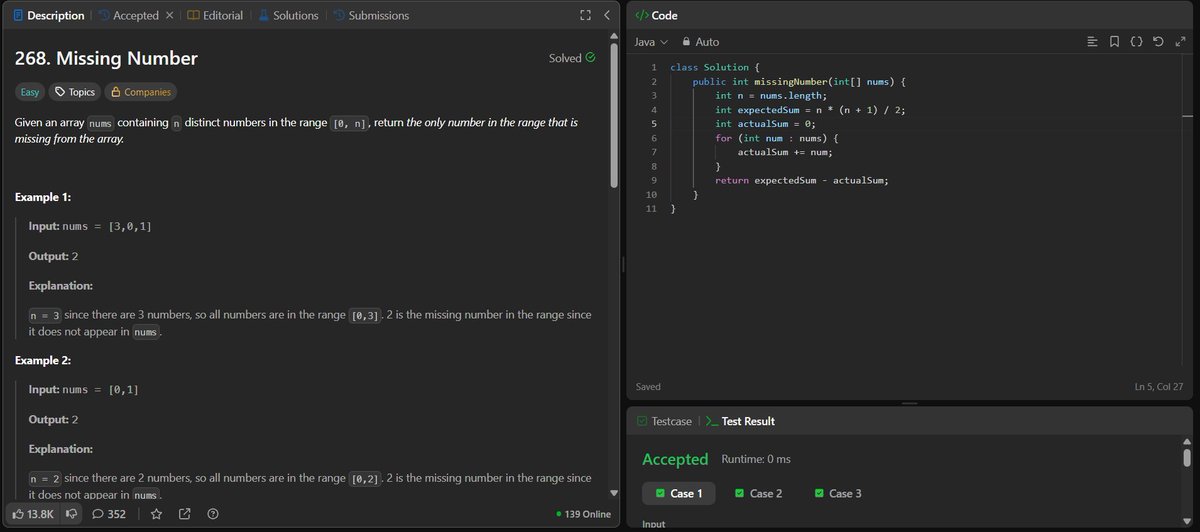
Task: Reset code to default with undo icon
Action: [1158, 42]
